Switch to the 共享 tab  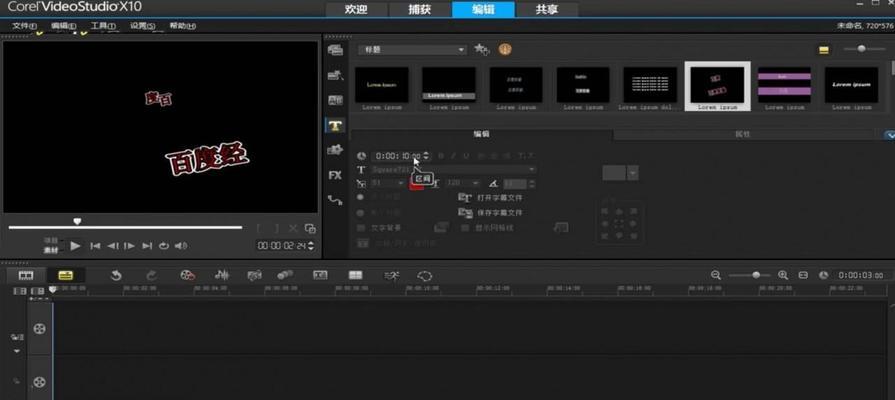[x=546, y=10]
